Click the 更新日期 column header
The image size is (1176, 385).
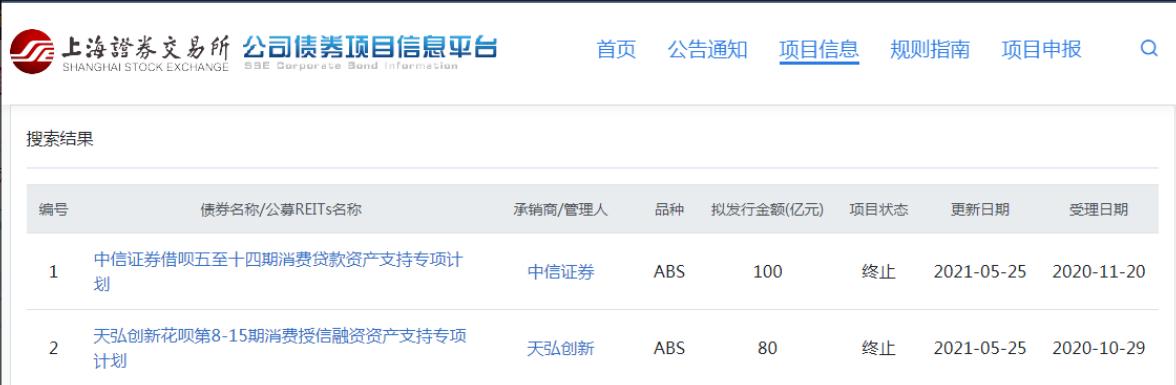click(980, 209)
